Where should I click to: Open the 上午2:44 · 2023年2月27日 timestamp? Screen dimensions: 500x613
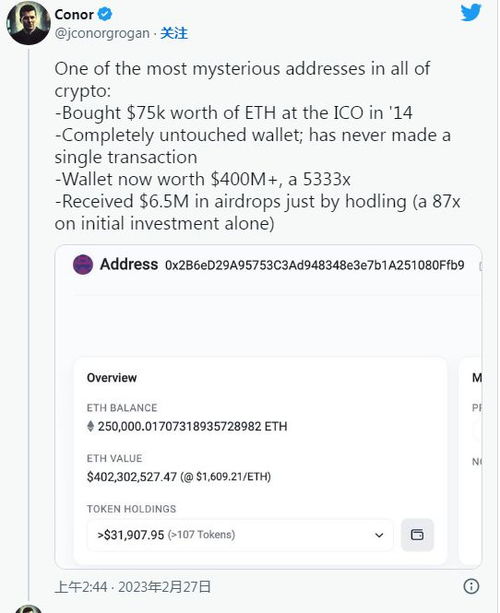point(133,586)
